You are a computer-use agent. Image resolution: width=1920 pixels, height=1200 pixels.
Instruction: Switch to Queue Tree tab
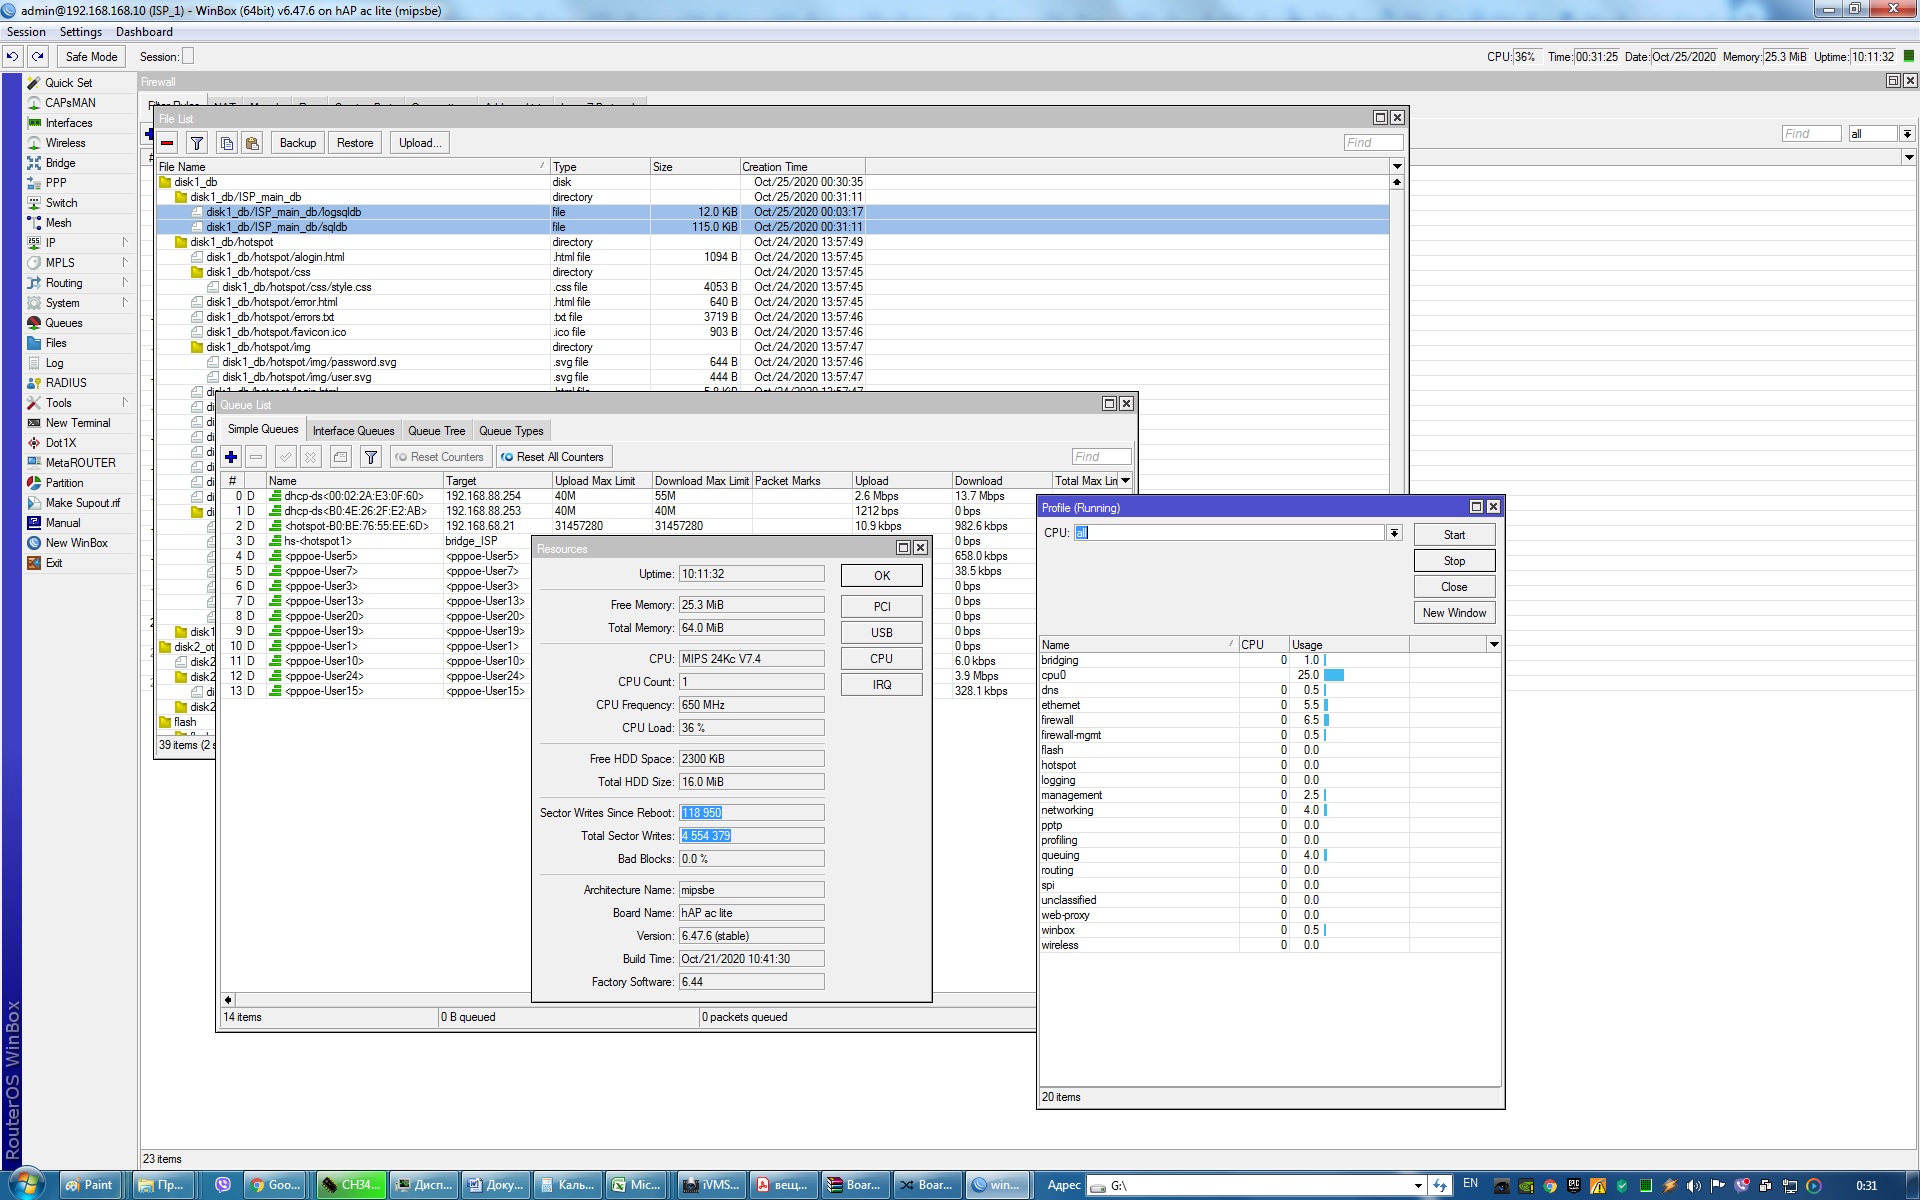pyautogui.click(x=436, y=431)
